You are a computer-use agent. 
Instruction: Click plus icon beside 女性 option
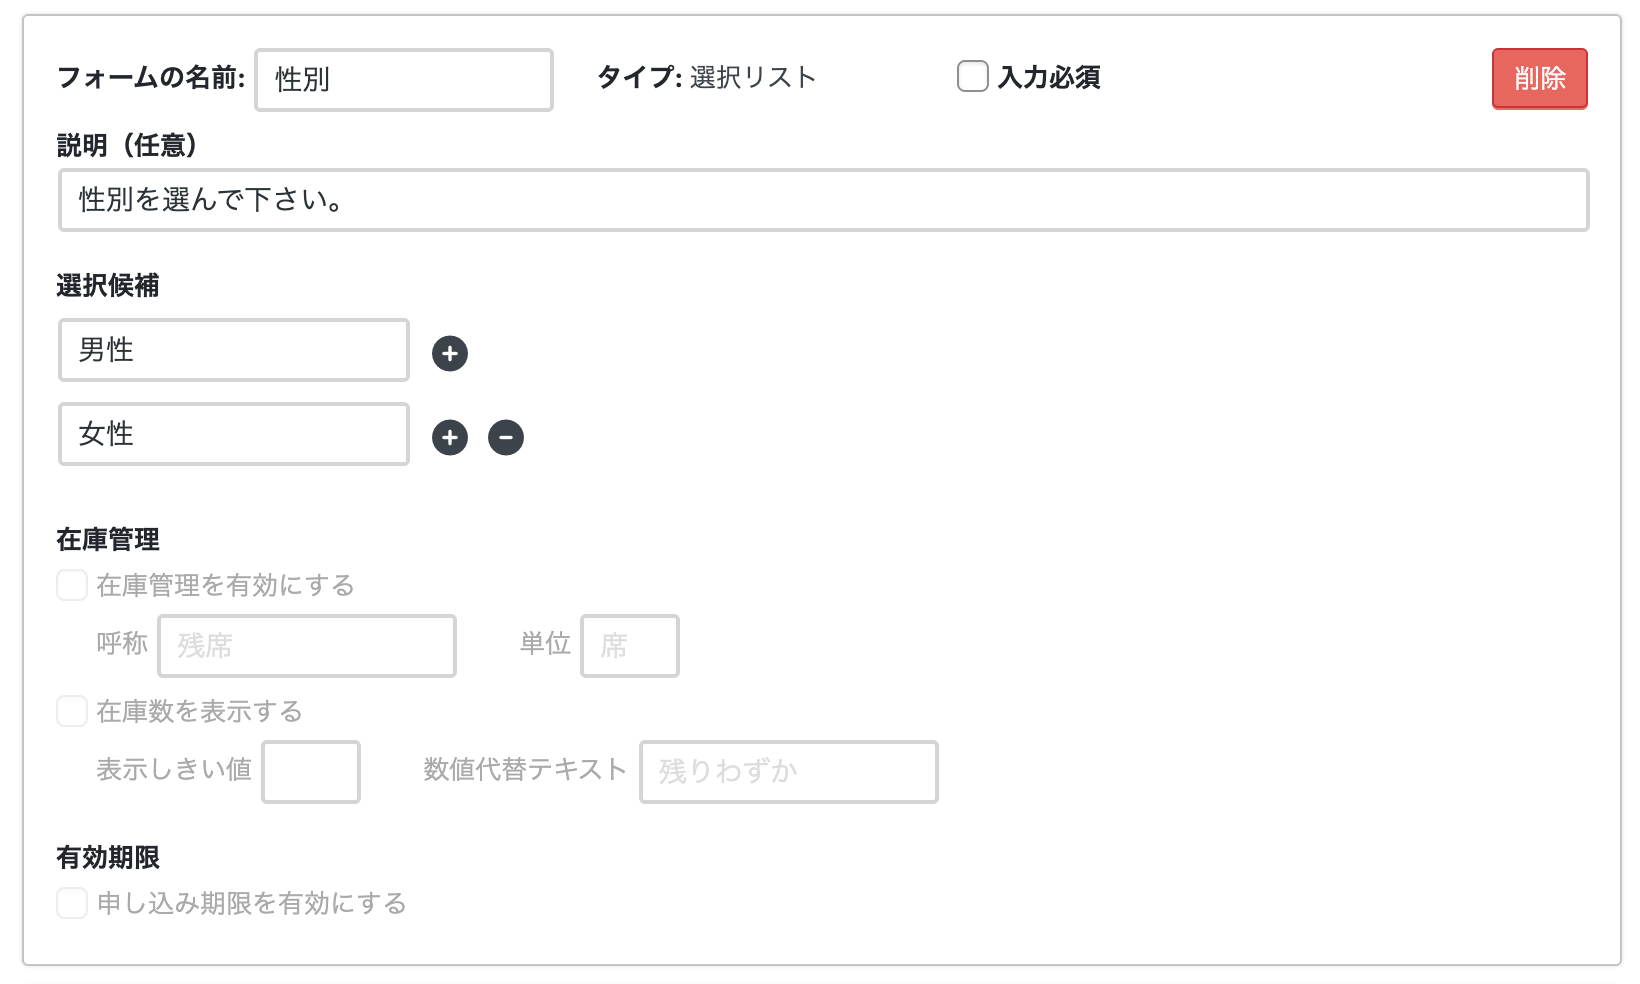click(450, 437)
